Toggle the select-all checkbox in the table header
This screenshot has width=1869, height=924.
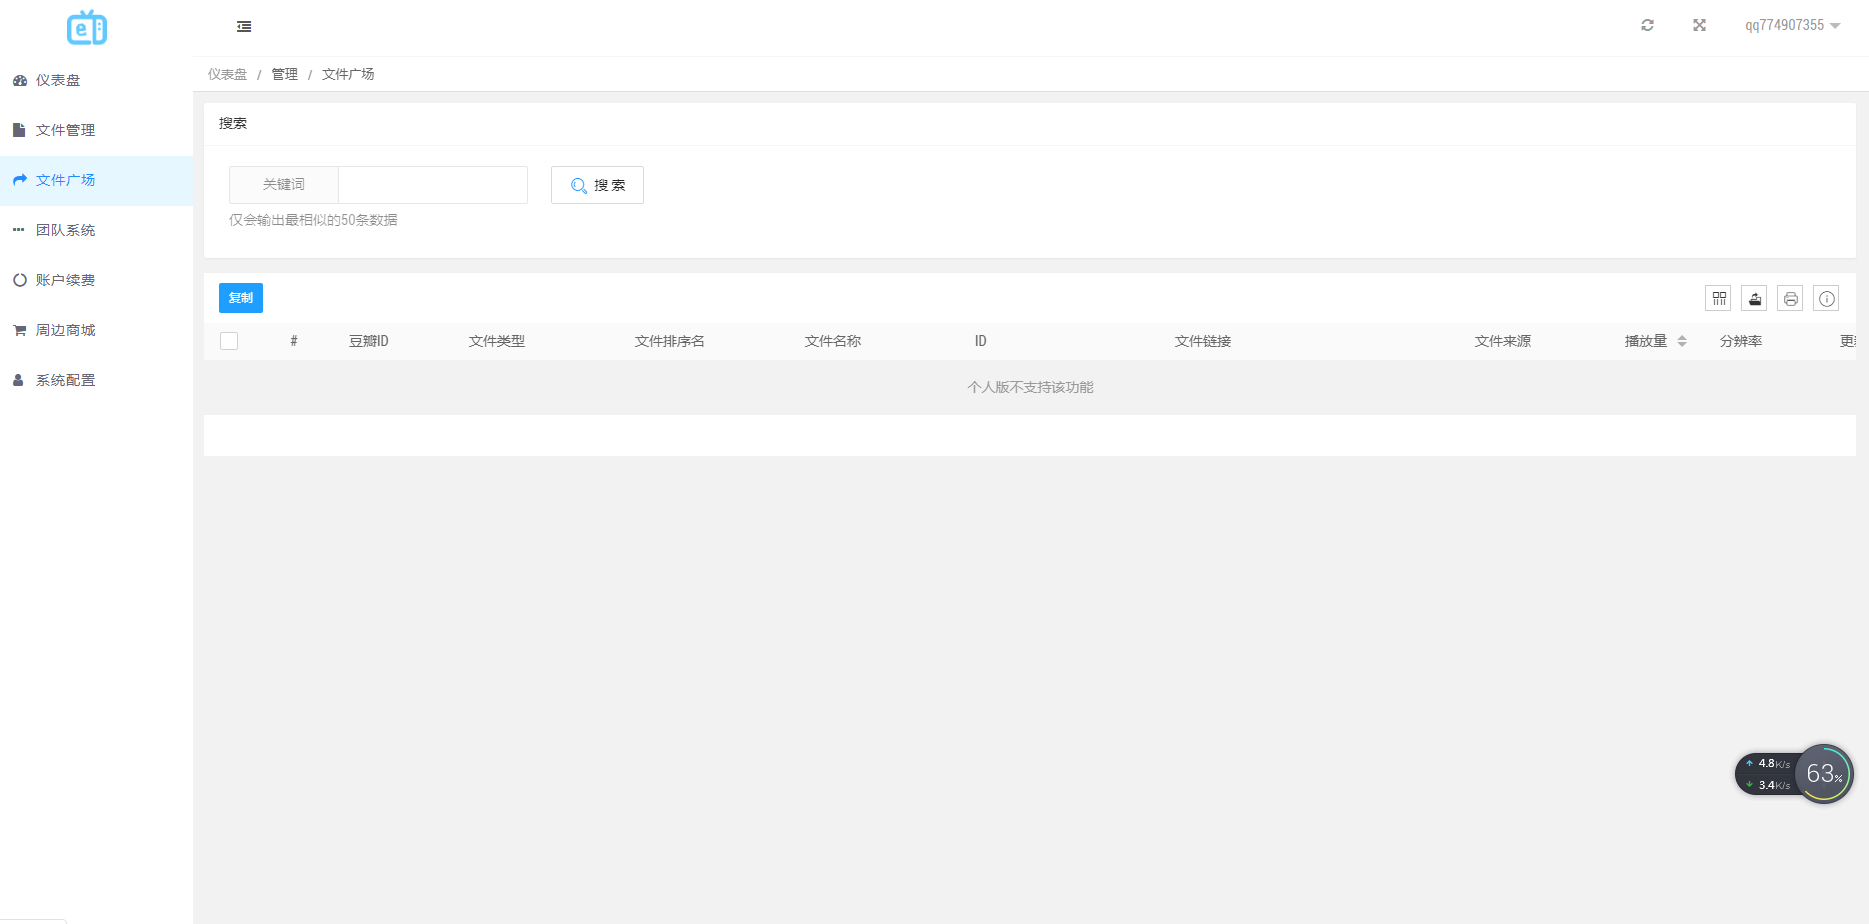point(229,341)
